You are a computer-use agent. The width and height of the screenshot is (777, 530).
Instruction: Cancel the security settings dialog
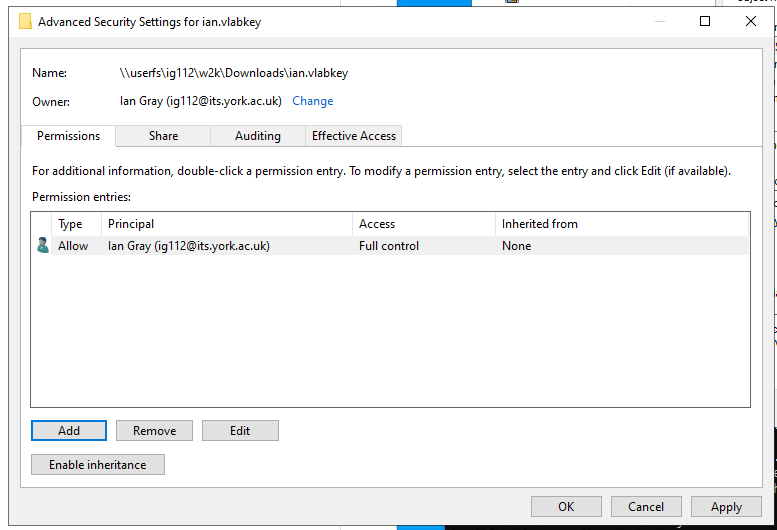(646, 507)
